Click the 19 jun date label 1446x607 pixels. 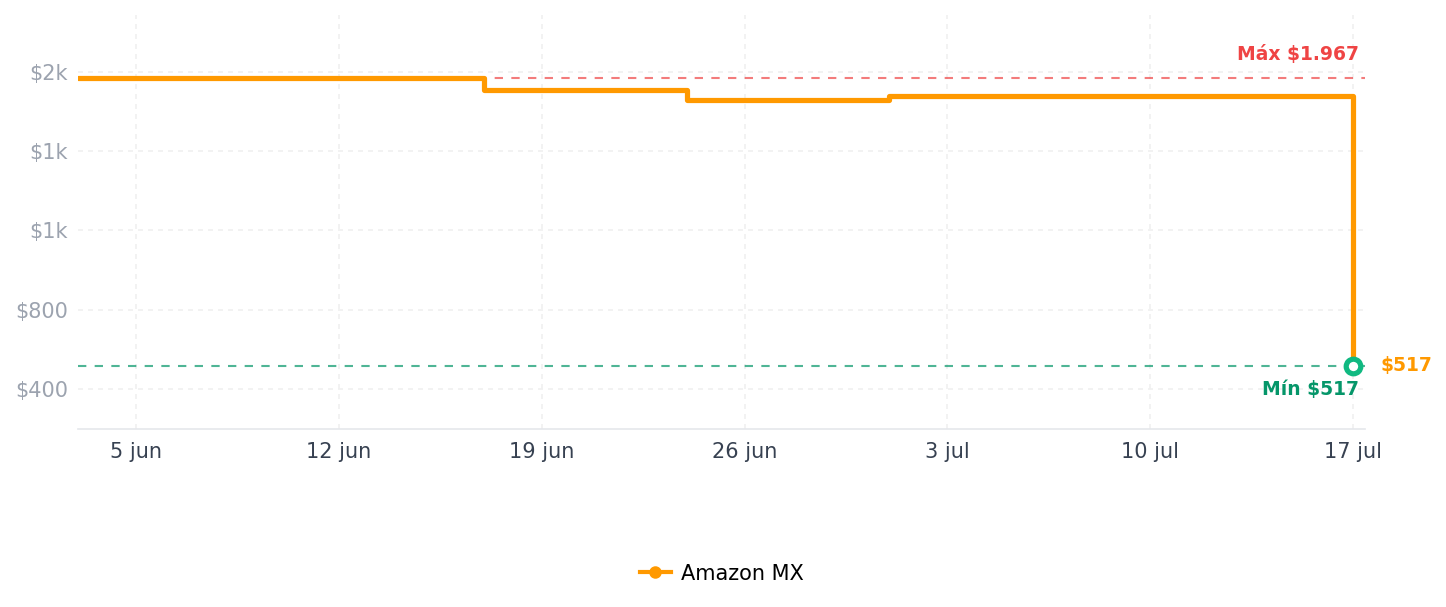tap(541, 451)
